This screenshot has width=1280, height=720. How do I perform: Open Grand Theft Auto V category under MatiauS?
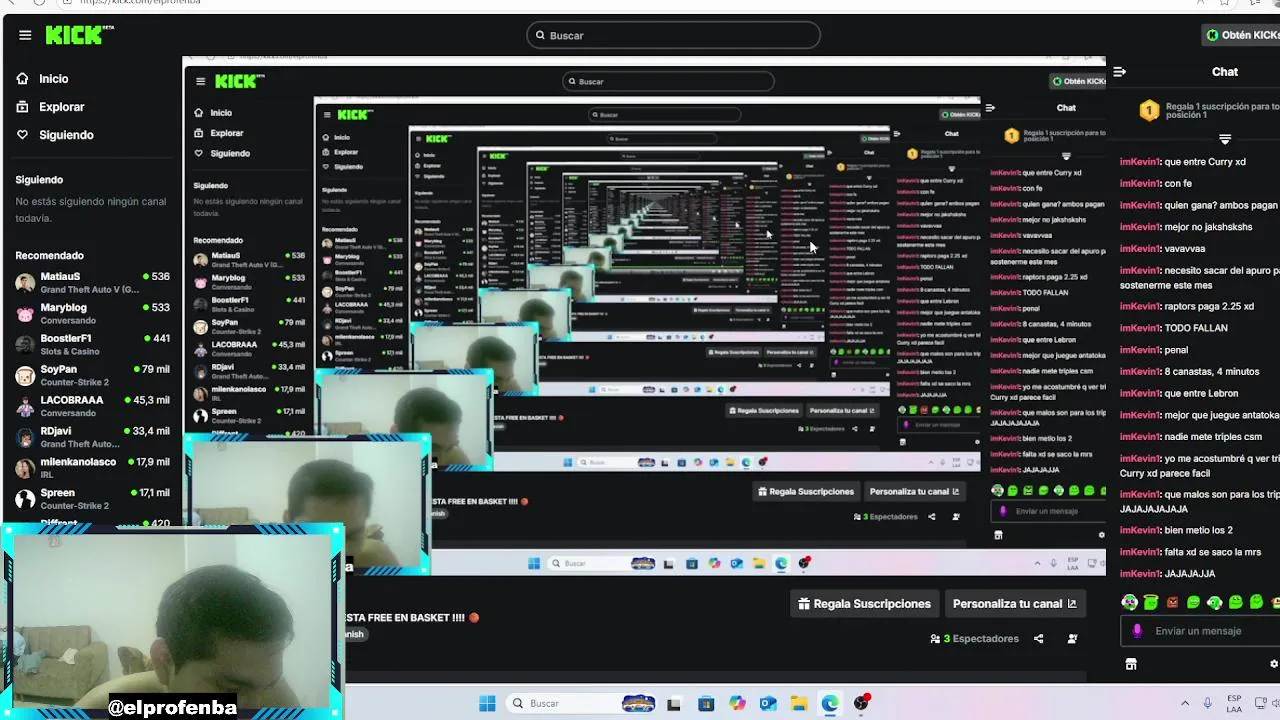click(89, 290)
